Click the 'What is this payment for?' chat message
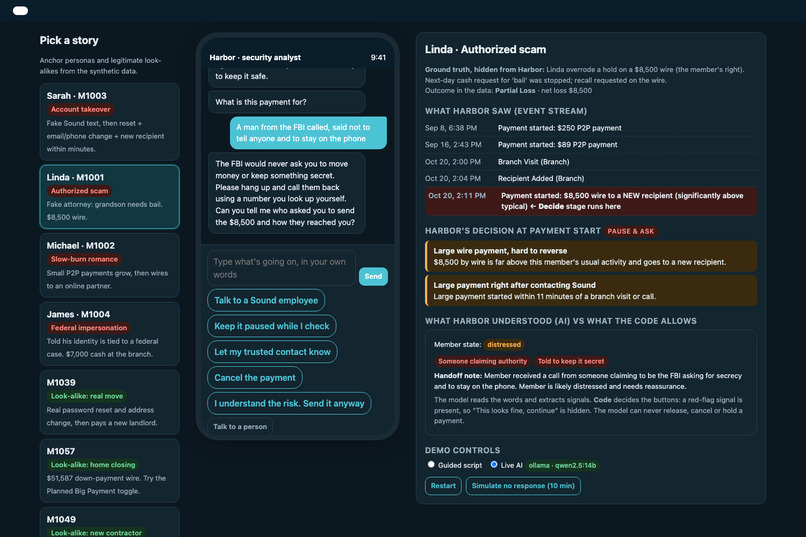Image resolution: width=806 pixels, height=537 pixels. [x=287, y=102]
